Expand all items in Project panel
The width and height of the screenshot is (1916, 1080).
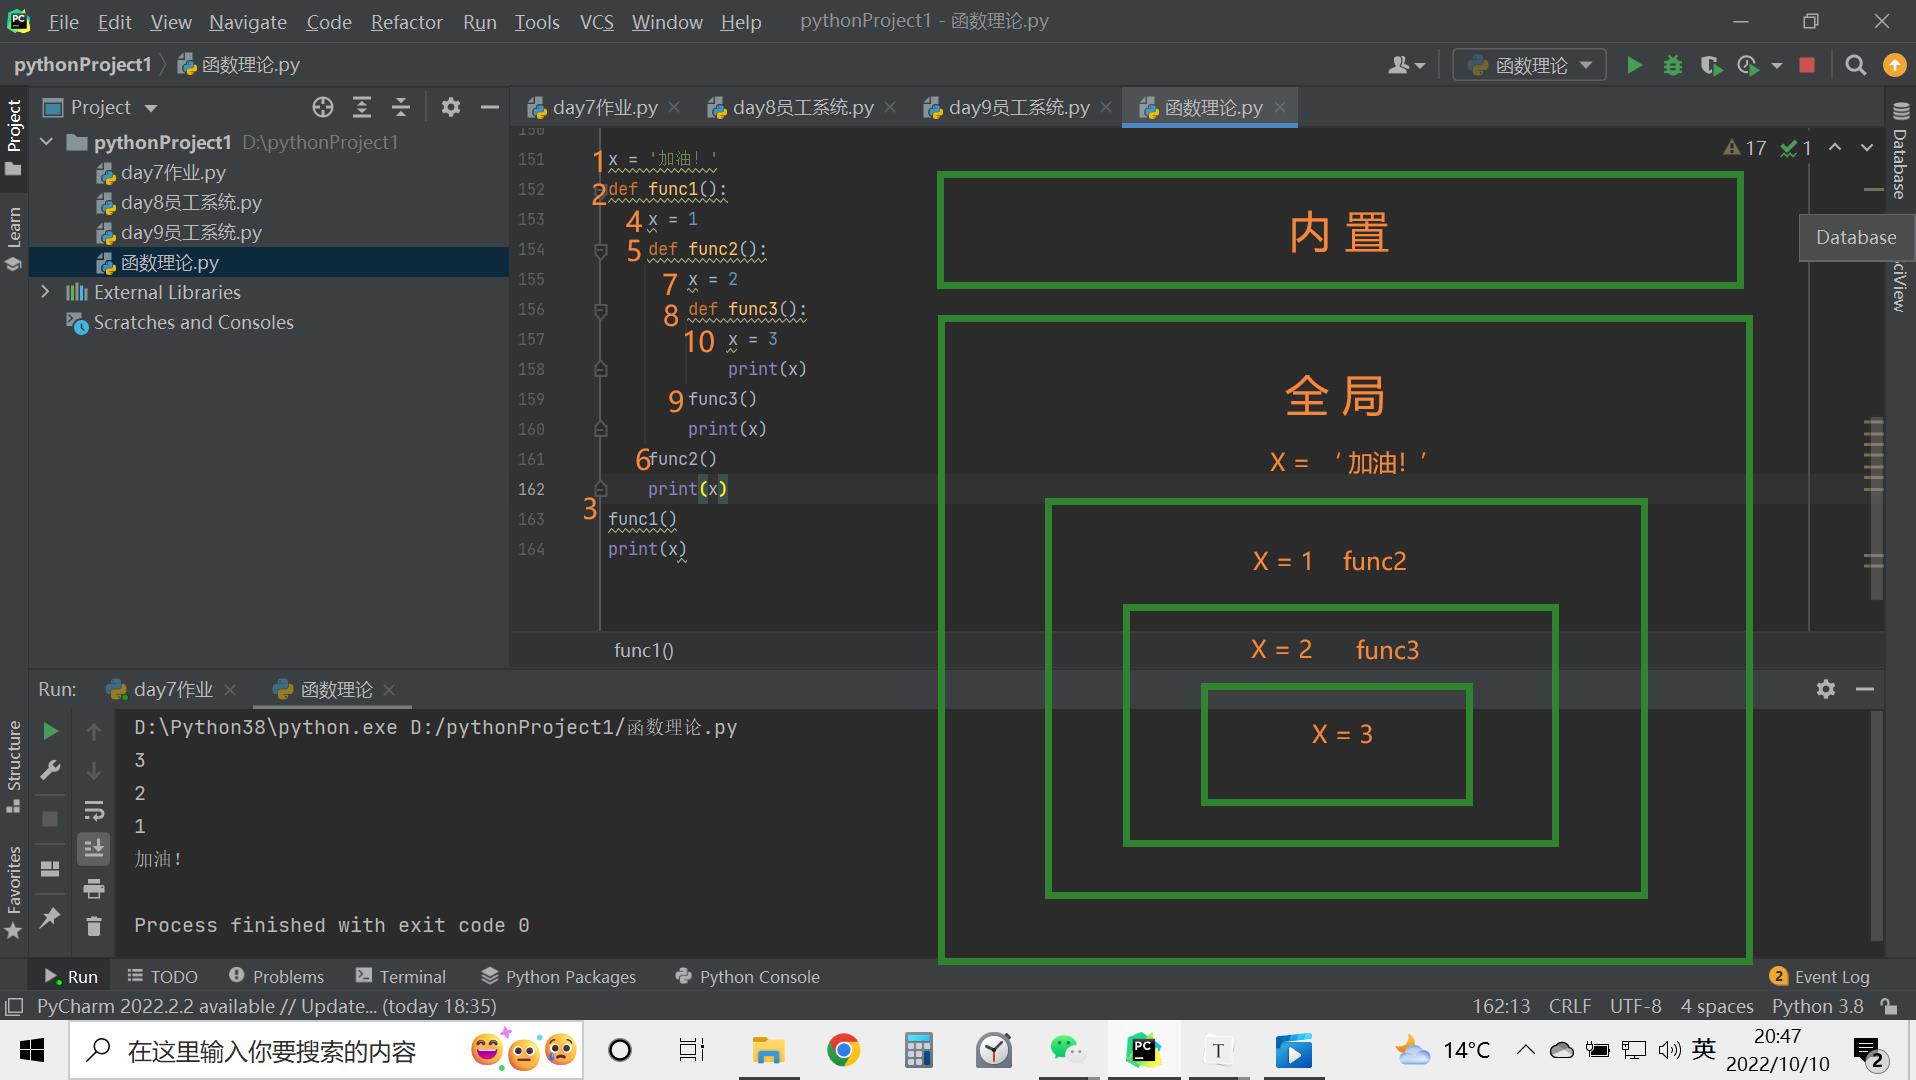tap(361, 107)
